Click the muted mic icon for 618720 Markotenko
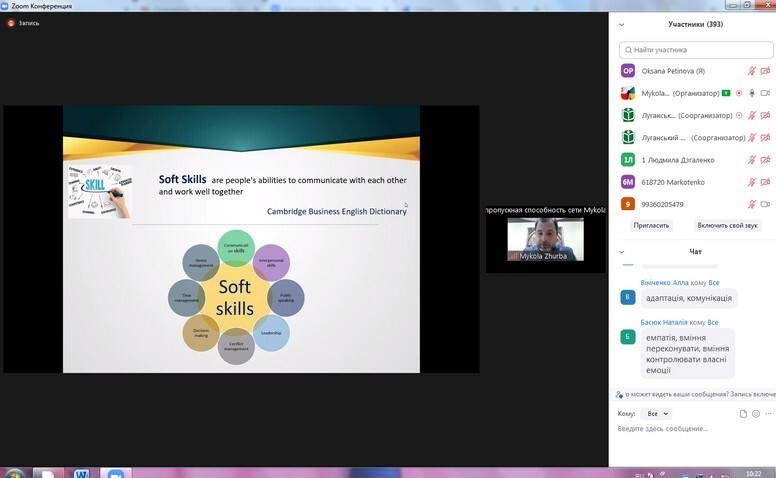This screenshot has height=478, width=776. point(752,182)
